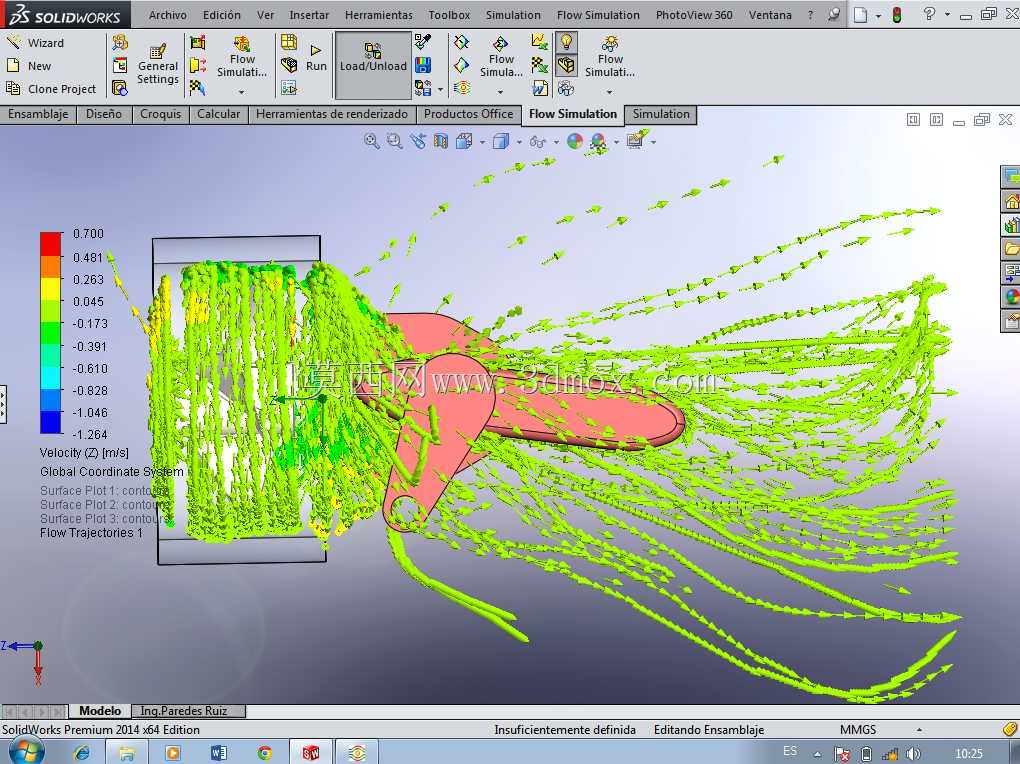This screenshot has height=764, width=1020.
Task: Click the volume speaker tray icon
Action: coord(913,754)
